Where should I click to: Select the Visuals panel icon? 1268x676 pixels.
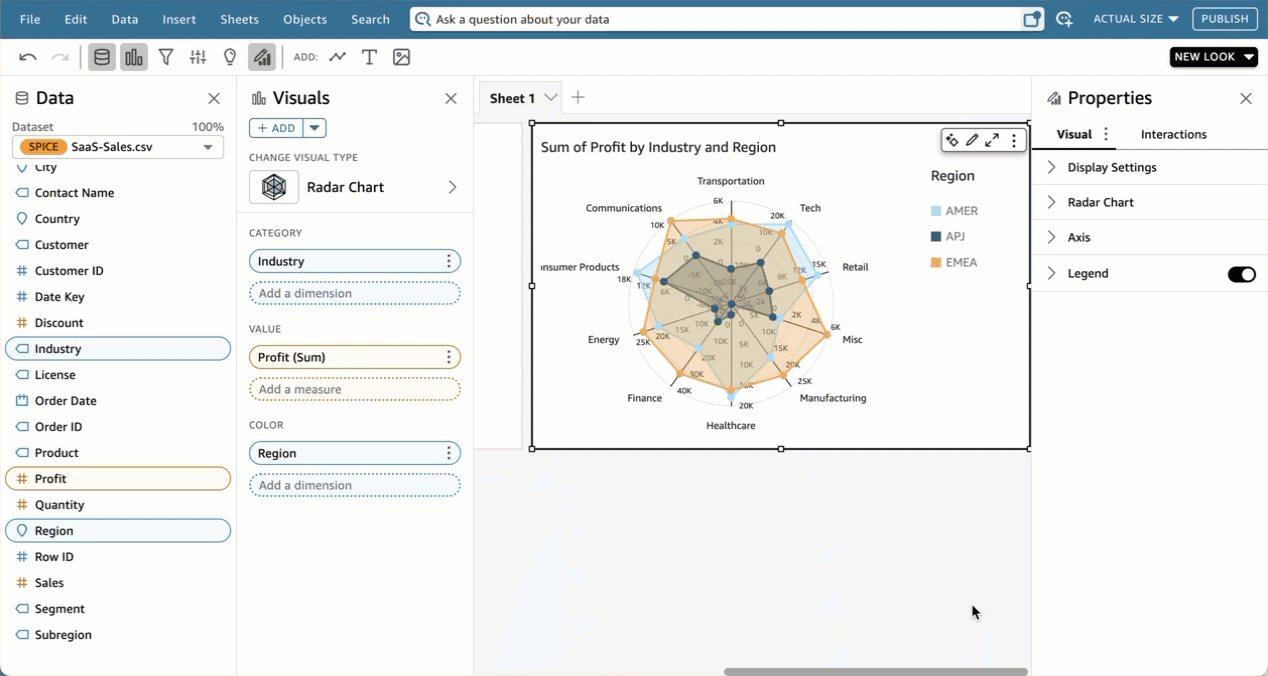[x=134, y=57]
